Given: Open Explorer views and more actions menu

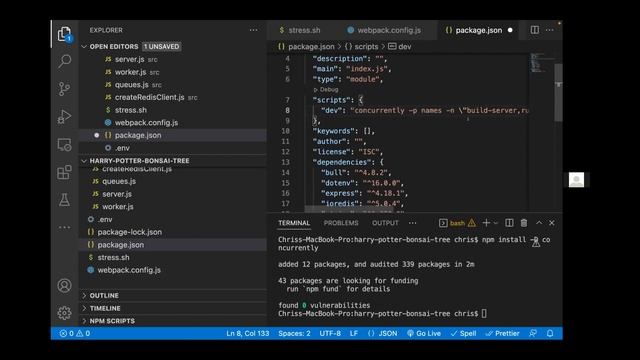Looking at the screenshot, I should click(x=253, y=30).
